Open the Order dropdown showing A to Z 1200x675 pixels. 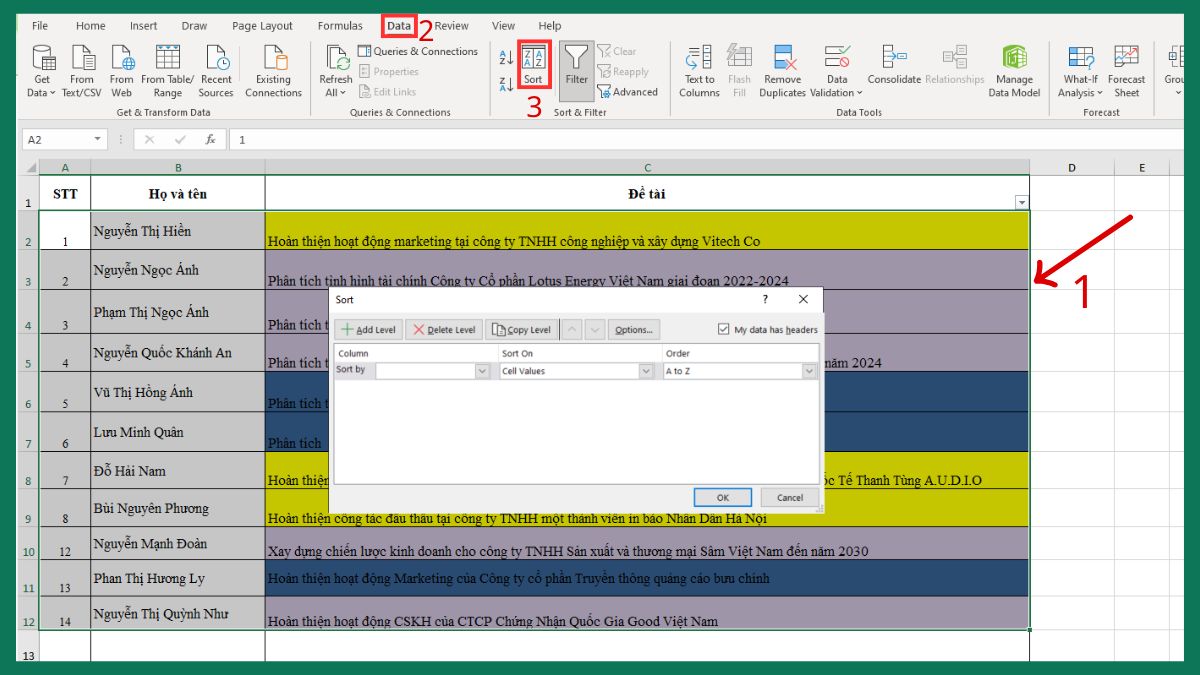point(808,371)
